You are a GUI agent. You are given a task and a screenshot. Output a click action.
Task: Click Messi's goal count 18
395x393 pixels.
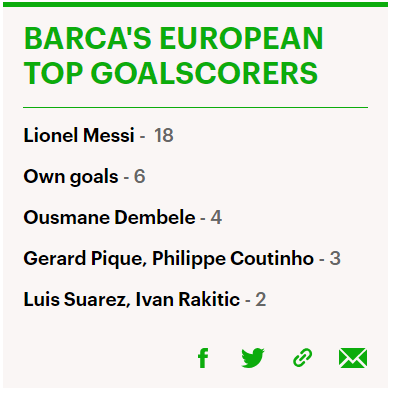[x=164, y=135]
